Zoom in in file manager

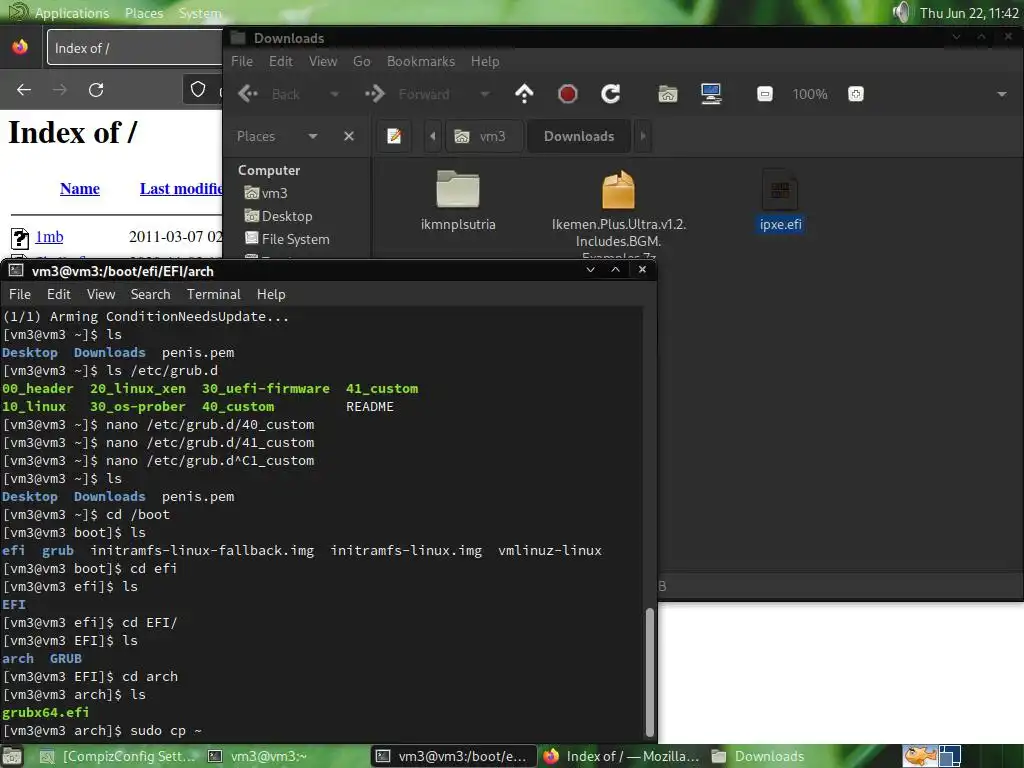tap(856, 94)
